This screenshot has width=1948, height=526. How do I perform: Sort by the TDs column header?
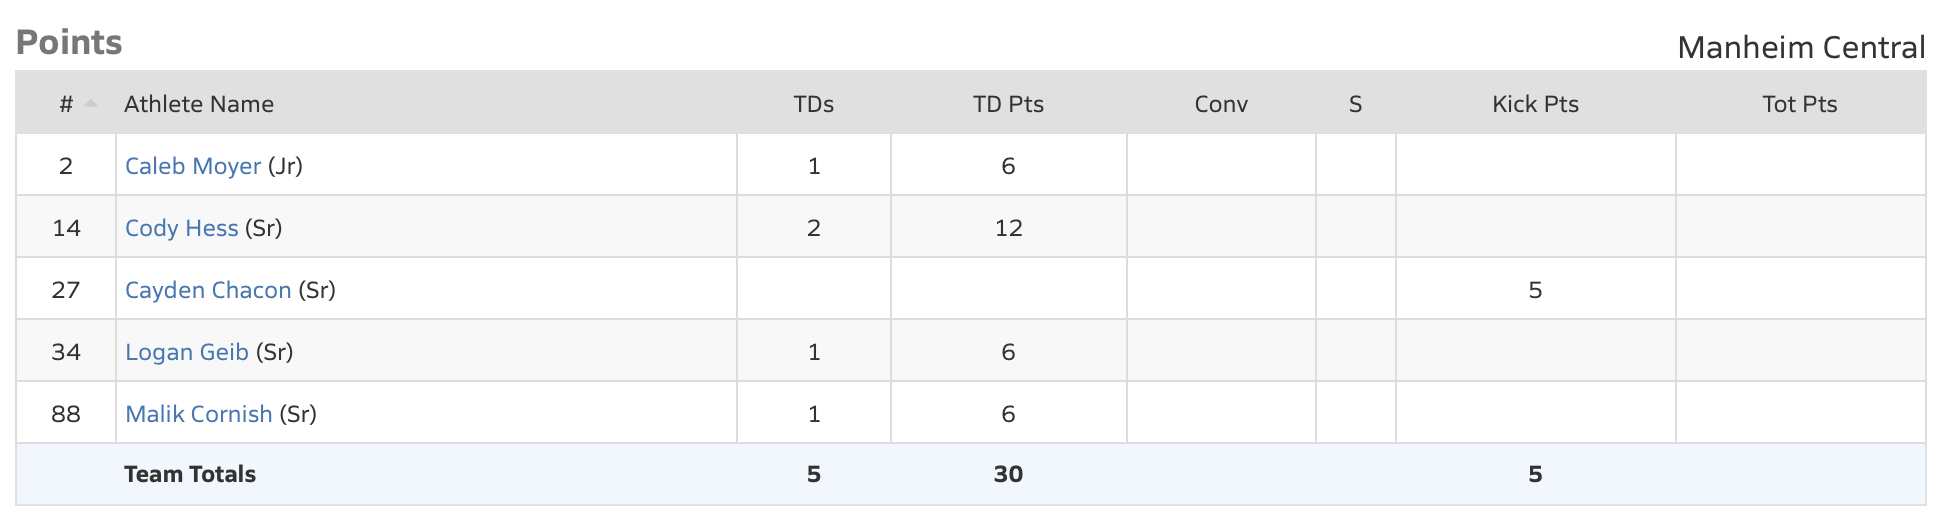813,104
